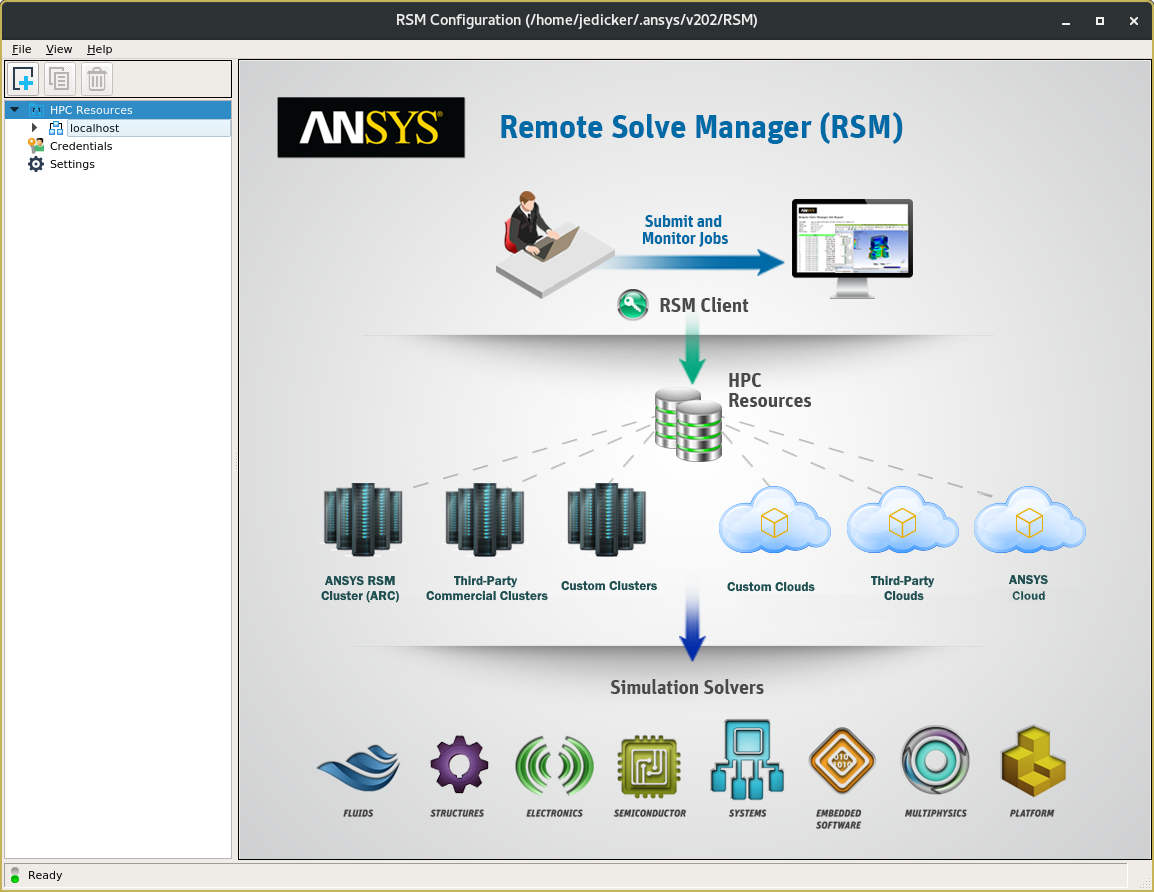Click the Structures purple gear icon
The height and width of the screenshot is (892, 1154).
[x=459, y=765]
